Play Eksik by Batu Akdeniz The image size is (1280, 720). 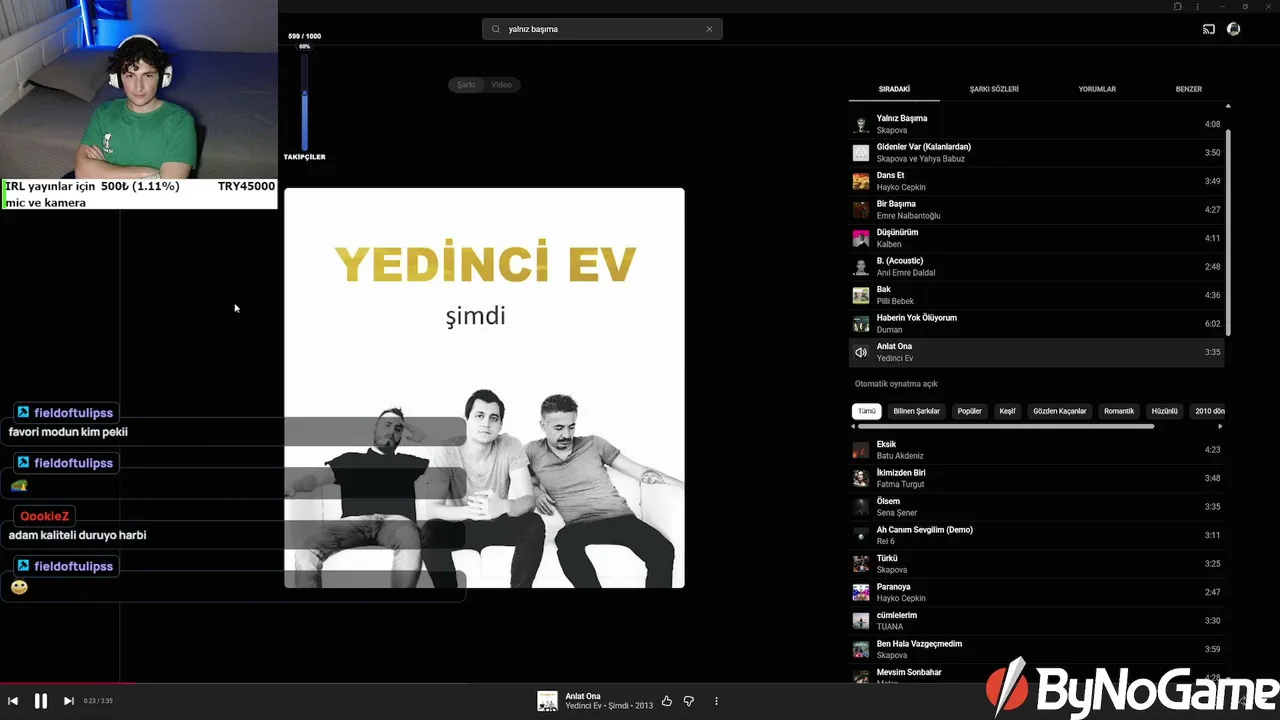1037,450
